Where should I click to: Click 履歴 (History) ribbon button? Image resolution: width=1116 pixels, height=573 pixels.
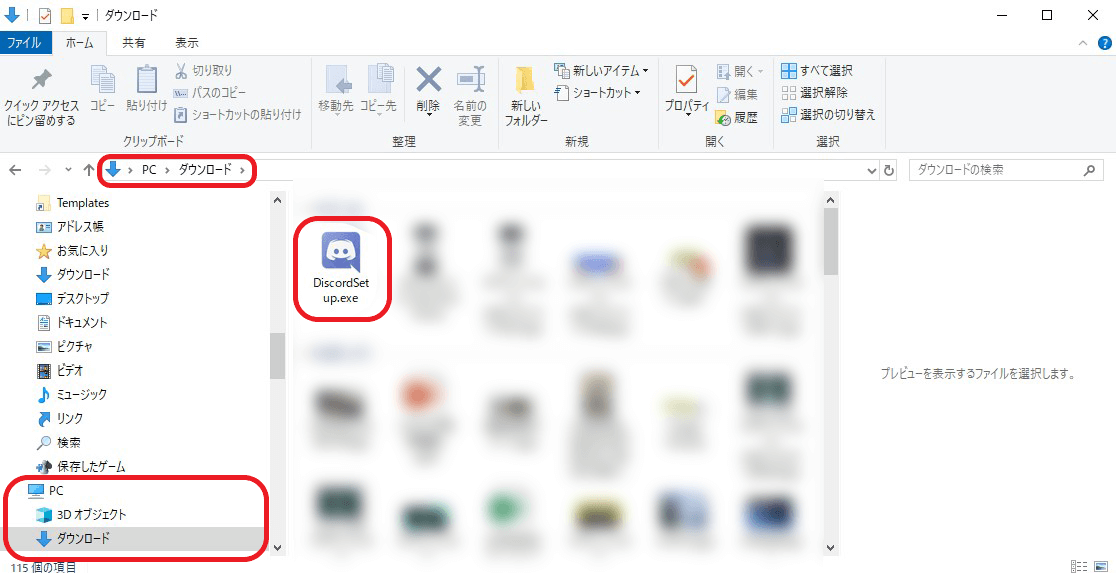pyautogui.click(x=737, y=117)
